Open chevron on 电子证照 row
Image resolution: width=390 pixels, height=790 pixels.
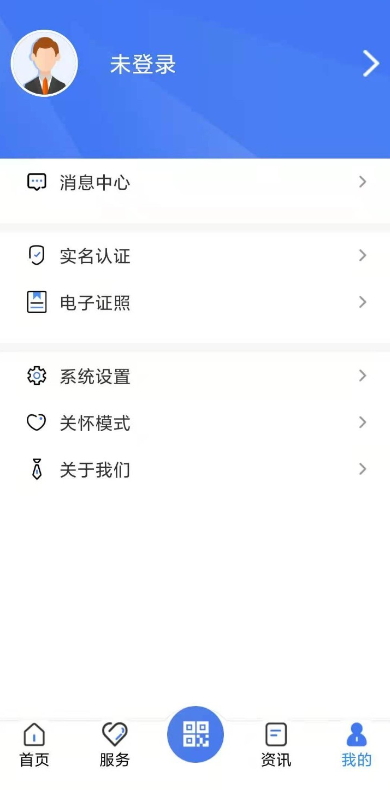coord(362,302)
